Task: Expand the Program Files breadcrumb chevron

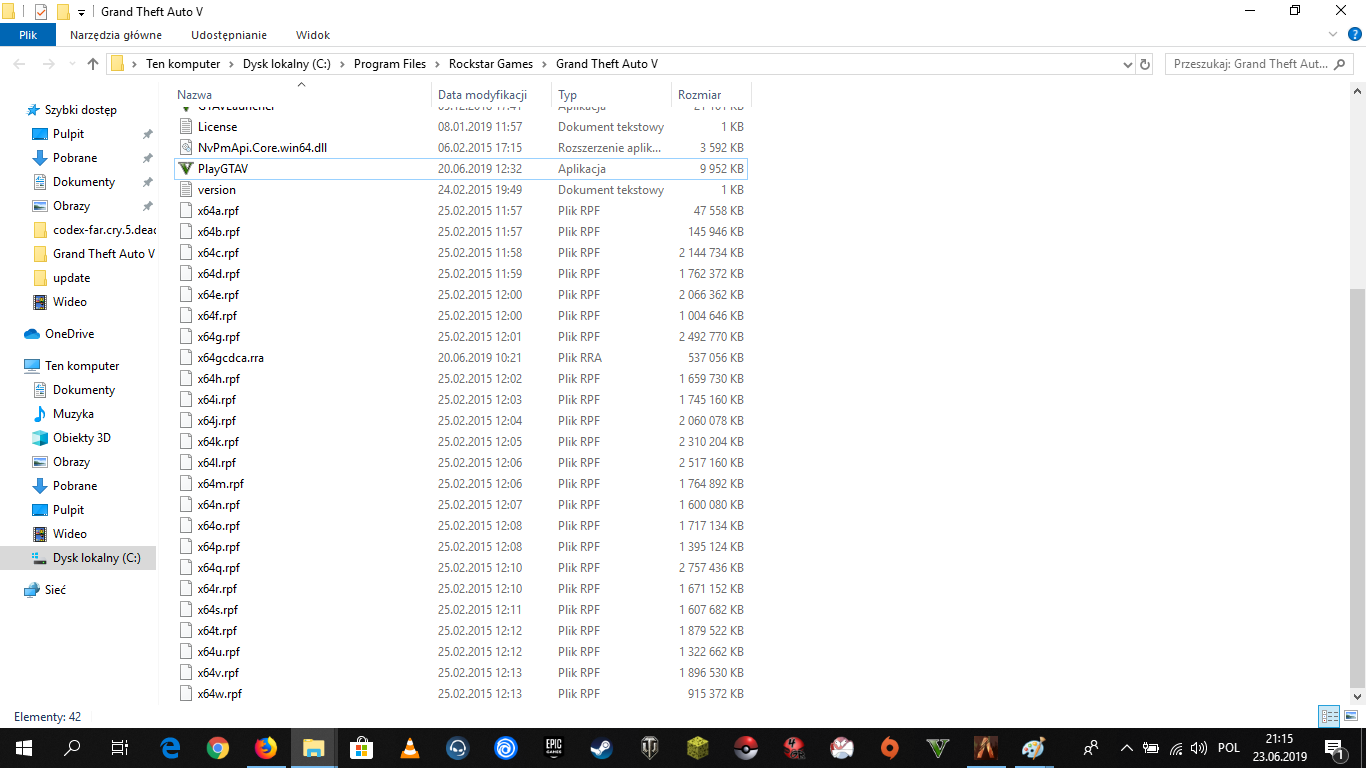Action: point(437,64)
